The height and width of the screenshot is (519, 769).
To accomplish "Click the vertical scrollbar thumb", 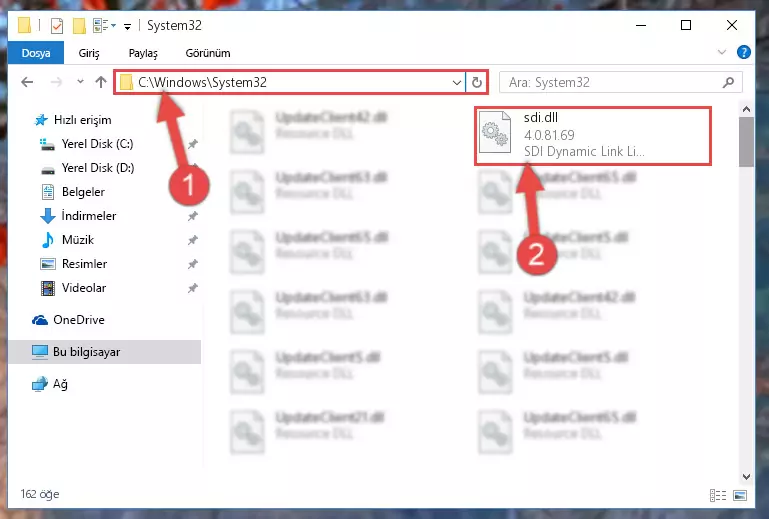I will (746, 142).
